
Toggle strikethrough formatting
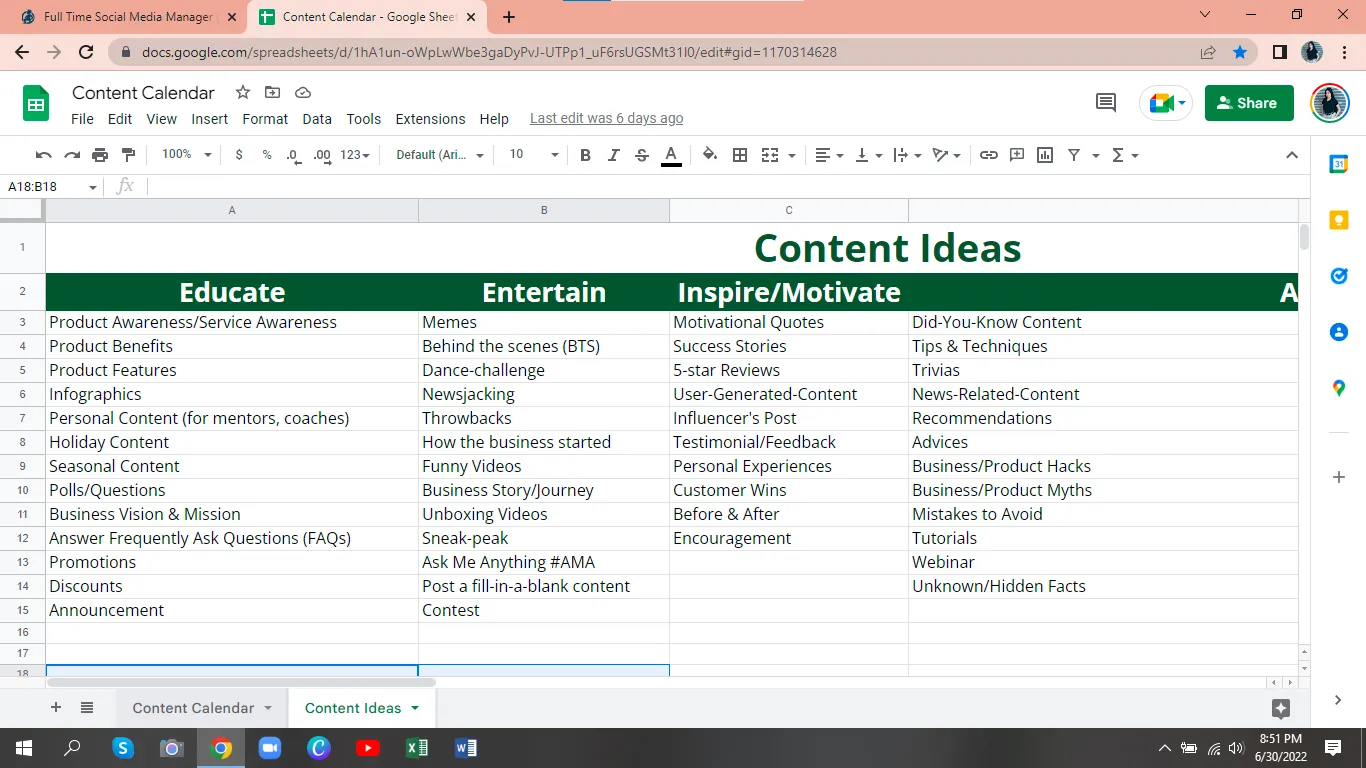(x=642, y=155)
